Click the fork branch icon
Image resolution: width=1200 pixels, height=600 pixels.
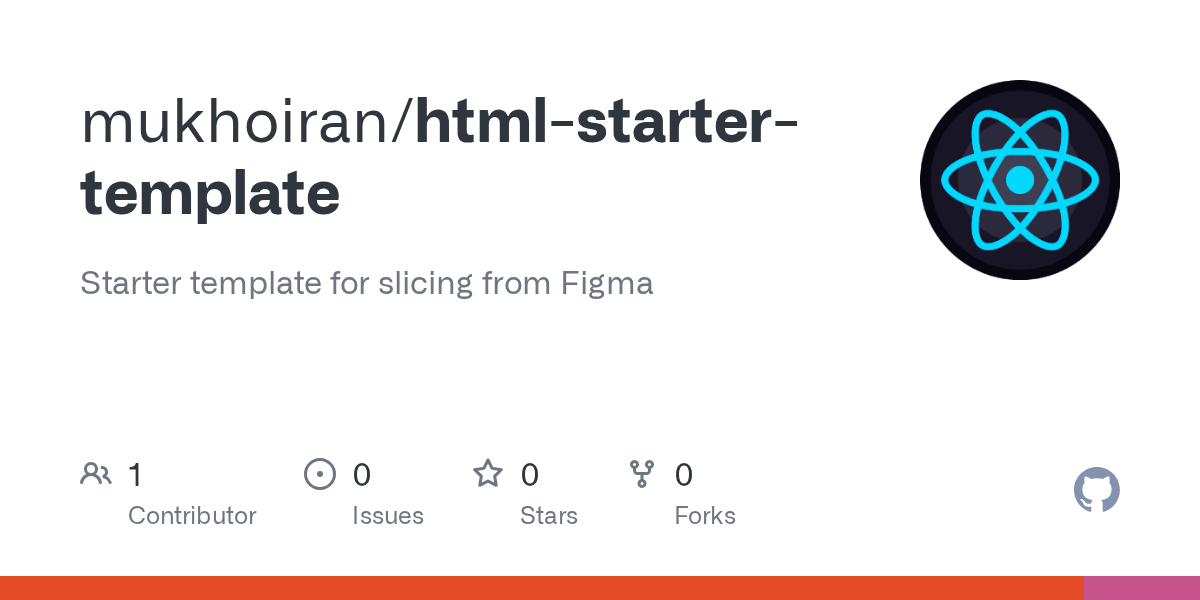click(x=642, y=474)
